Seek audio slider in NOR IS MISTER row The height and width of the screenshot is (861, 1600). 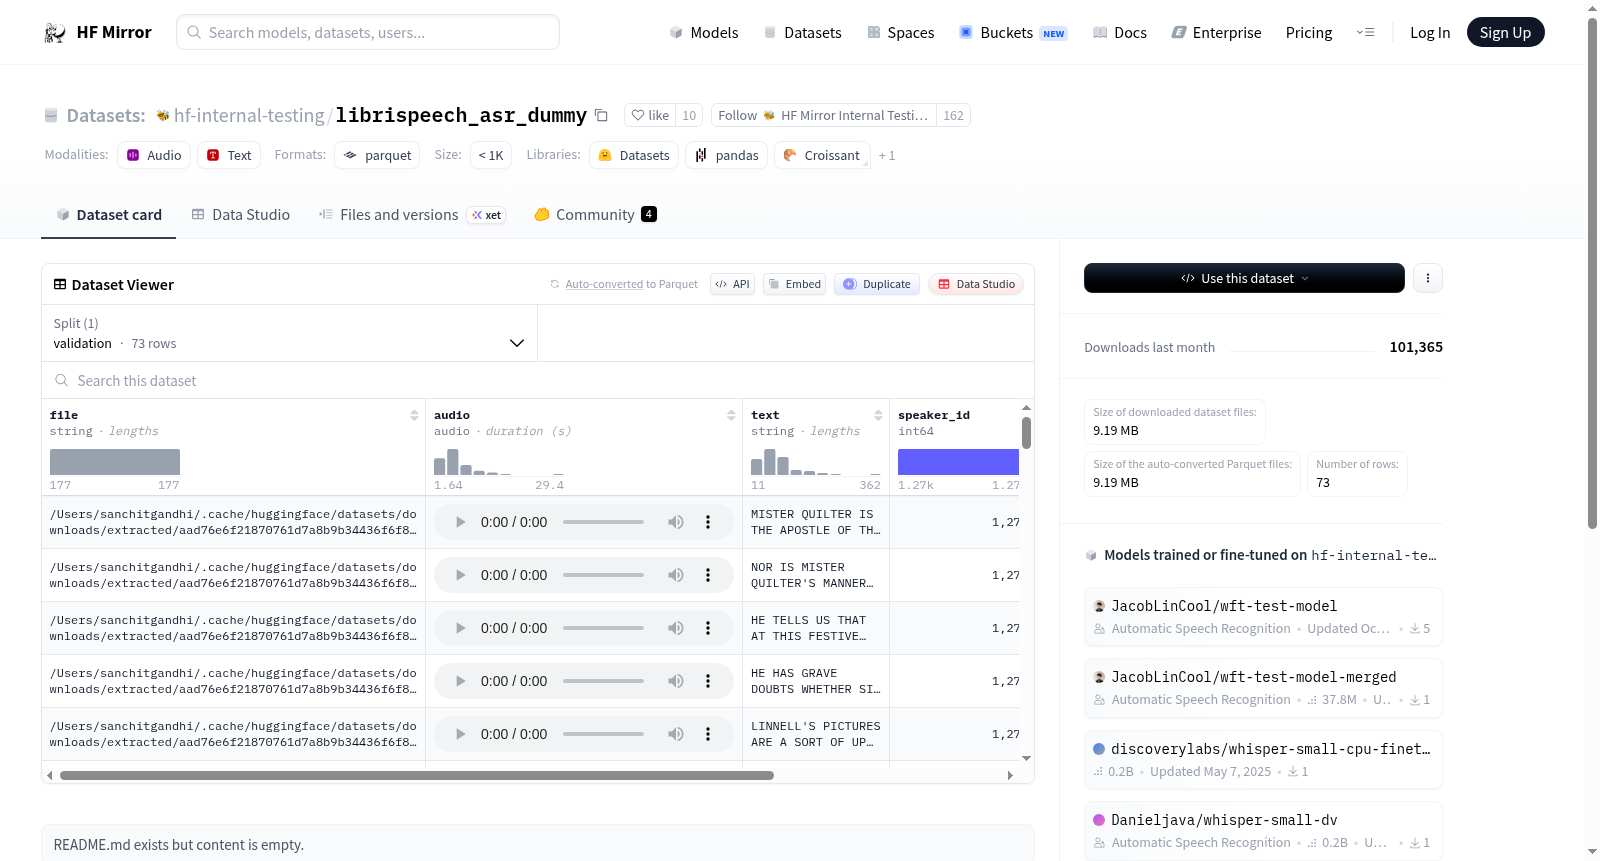point(603,575)
